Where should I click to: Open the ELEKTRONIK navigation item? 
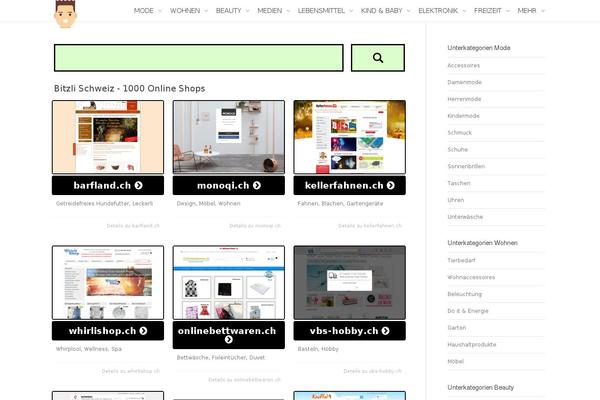tap(438, 11)
